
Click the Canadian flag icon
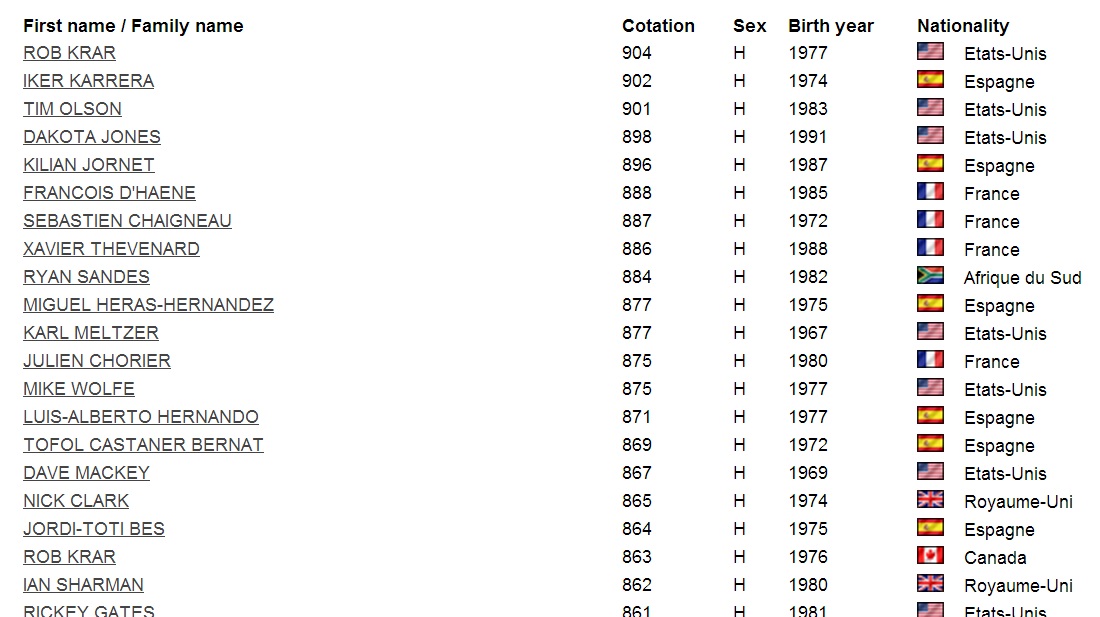pos(930,555)
